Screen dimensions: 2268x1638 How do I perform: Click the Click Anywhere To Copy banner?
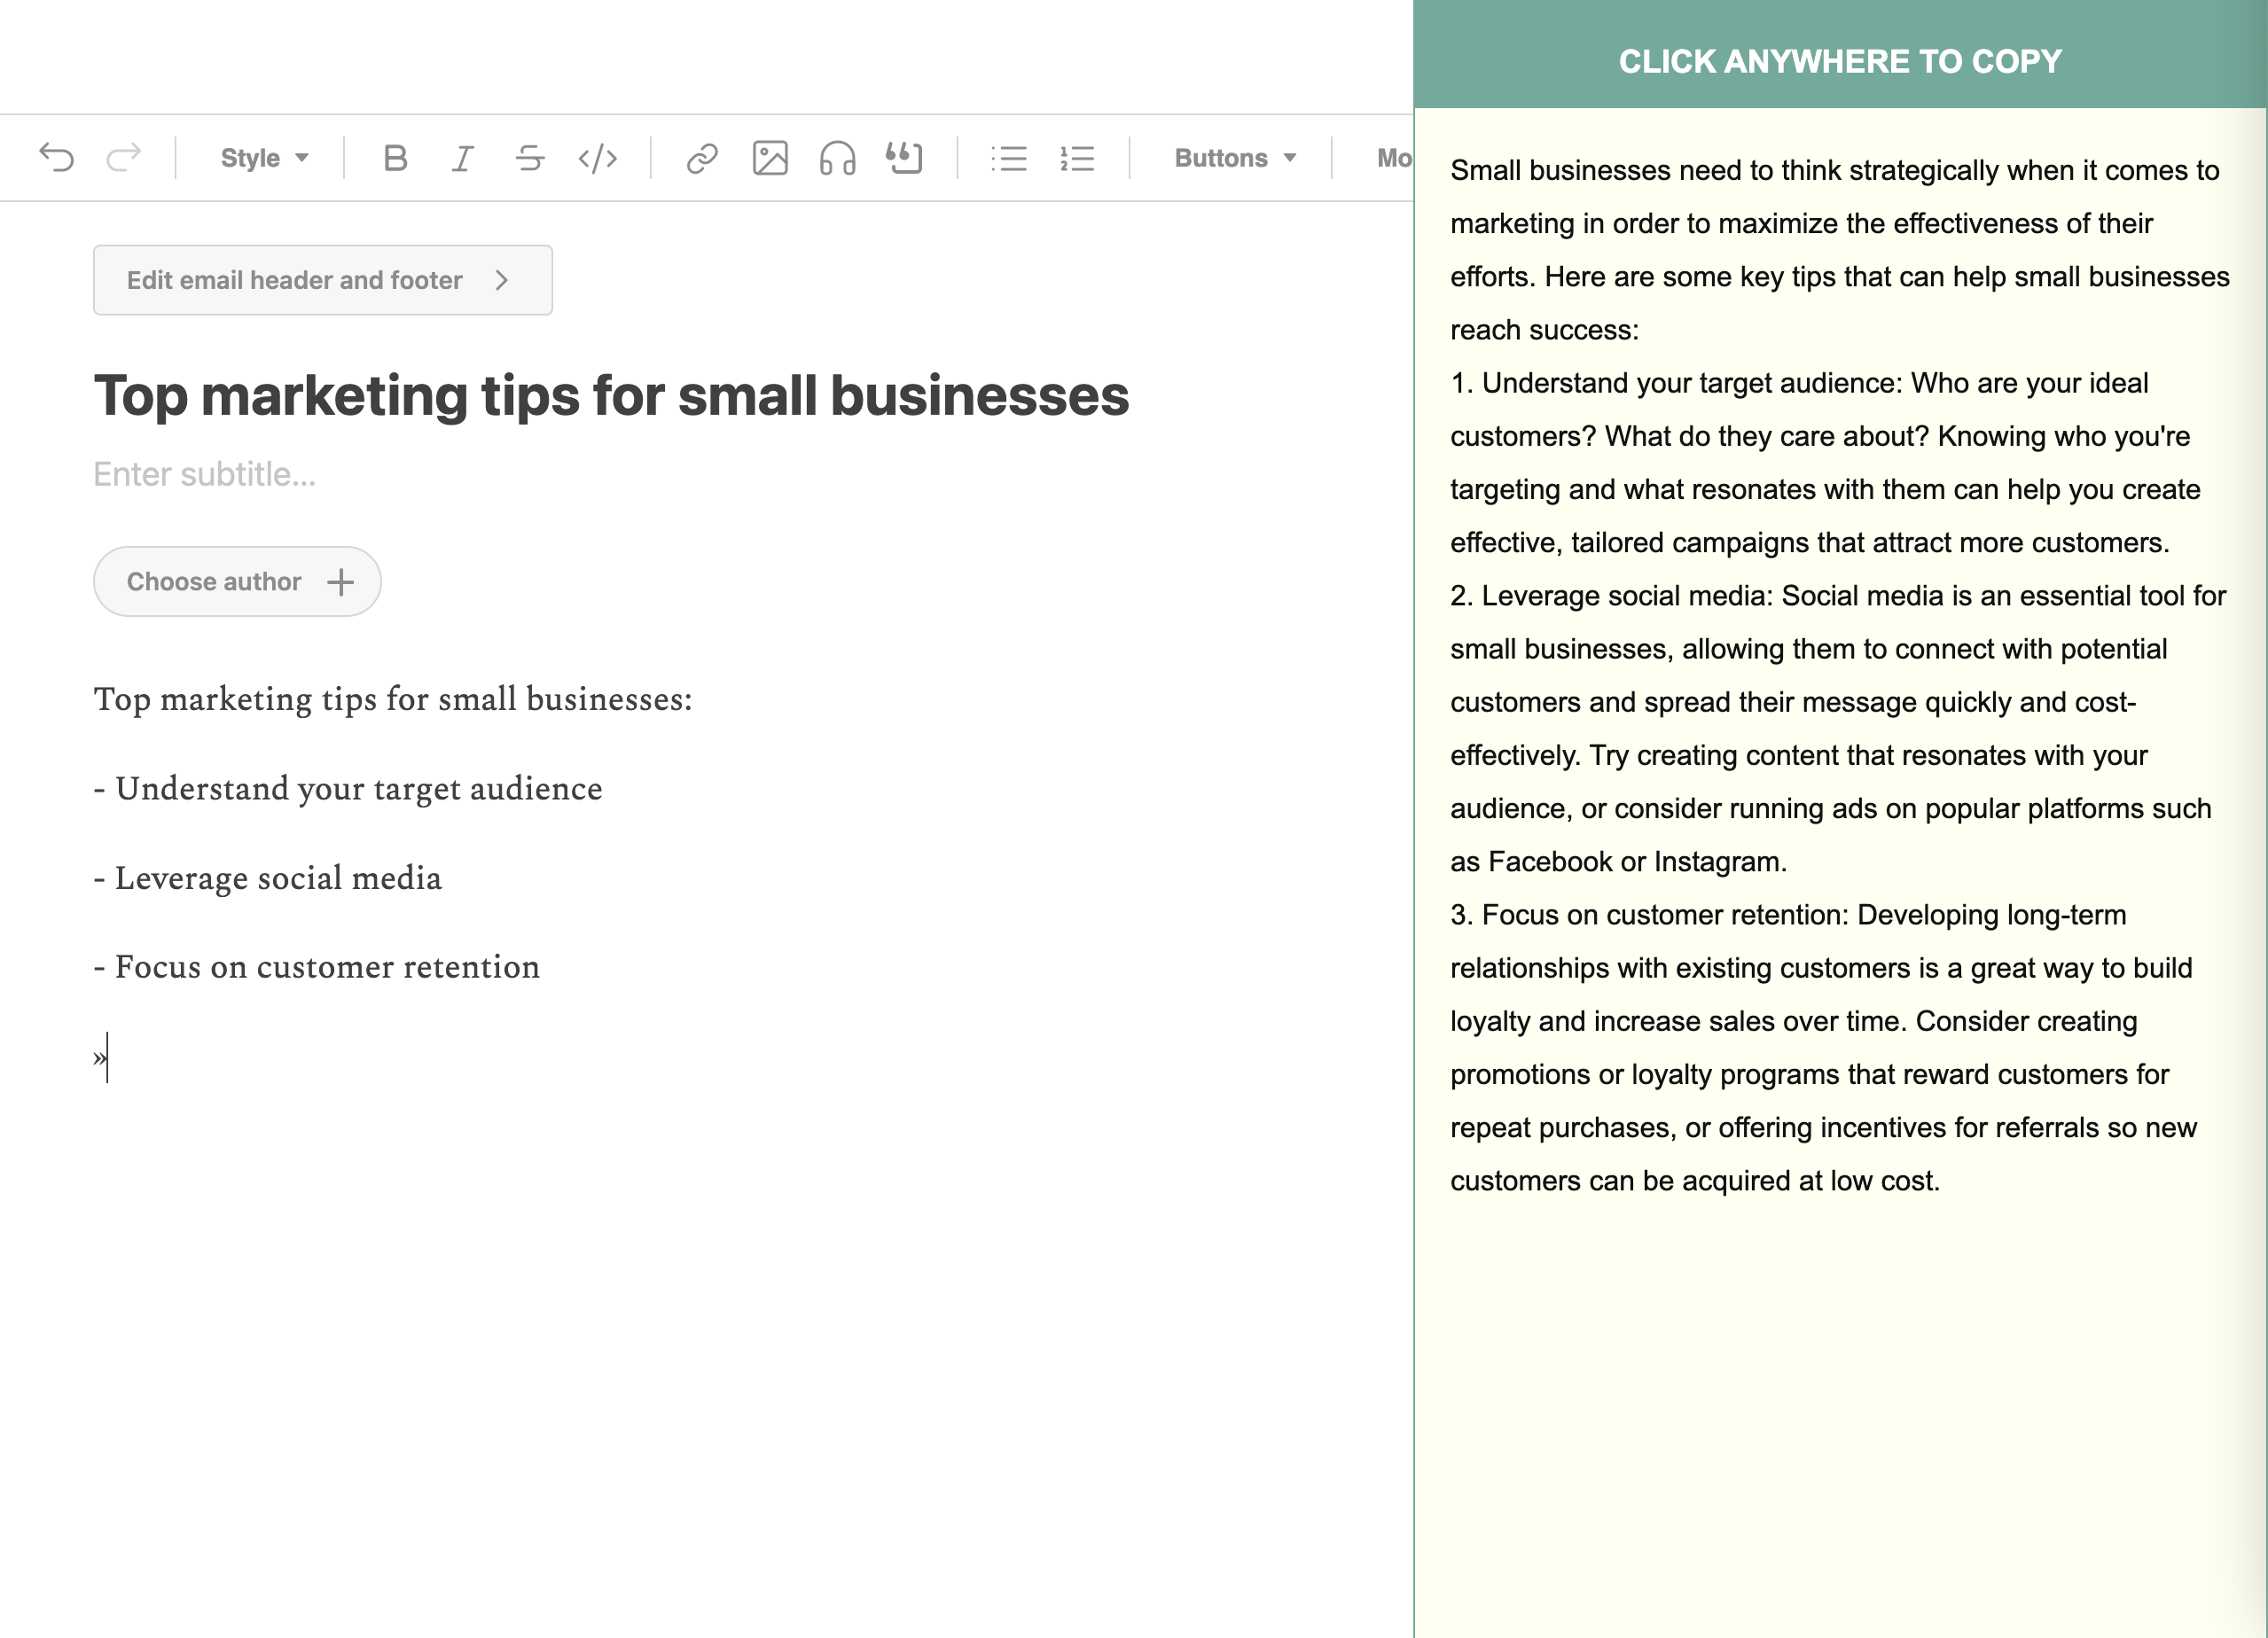tap(1839, 61)
